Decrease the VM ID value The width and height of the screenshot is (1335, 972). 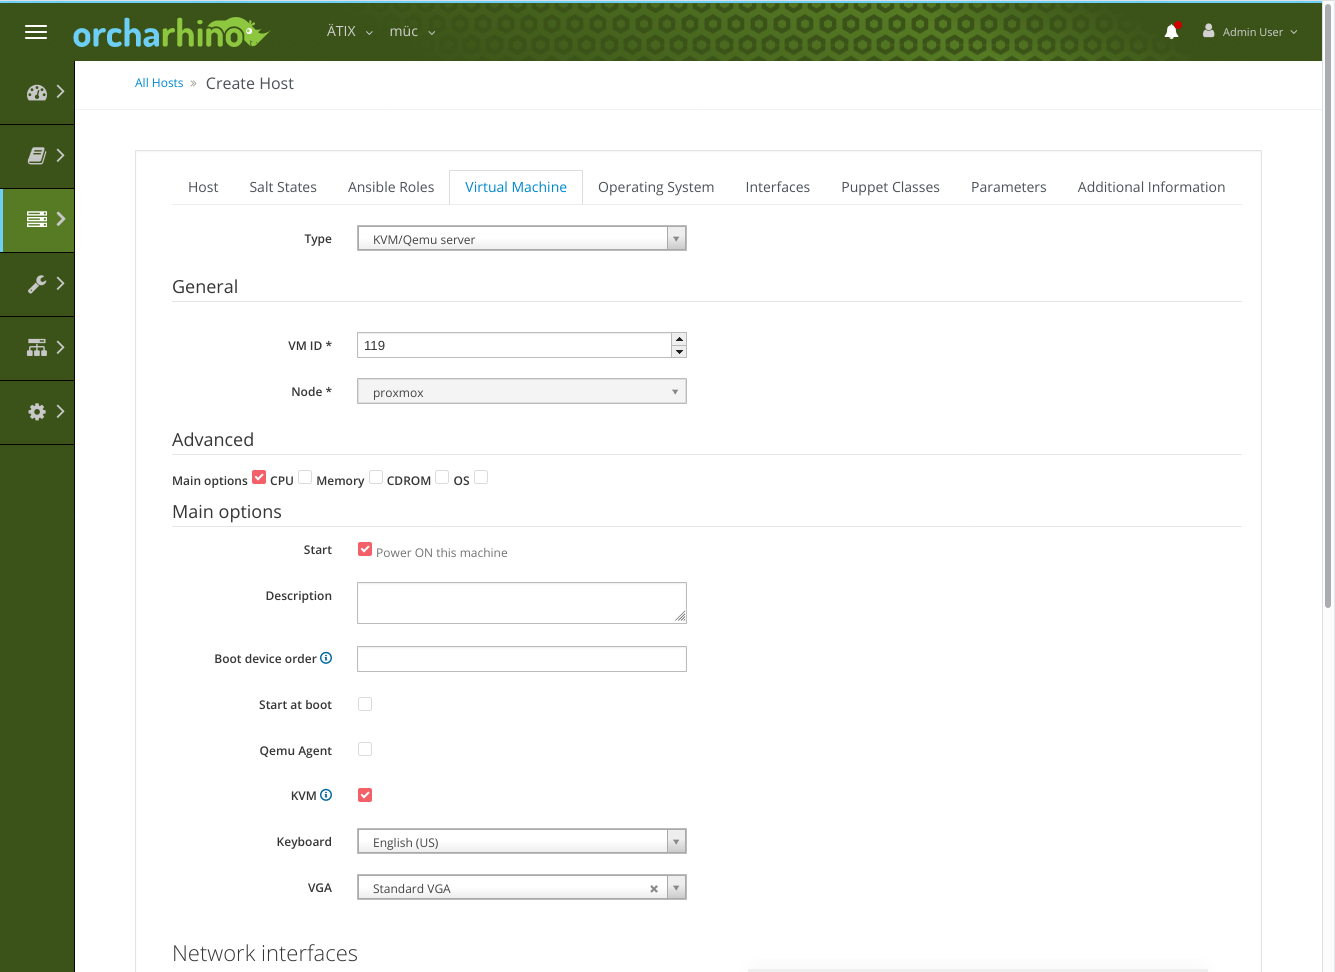tap(679, 351)
